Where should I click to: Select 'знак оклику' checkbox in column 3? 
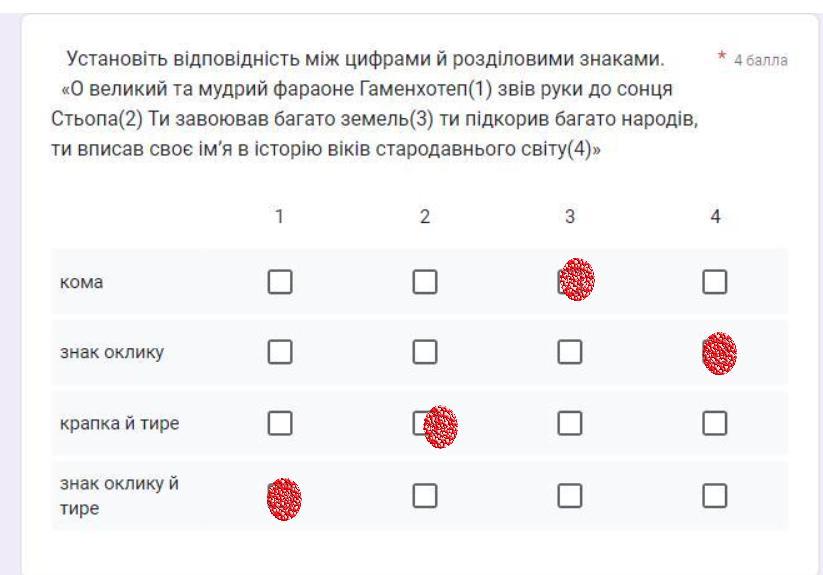point(569,352)
